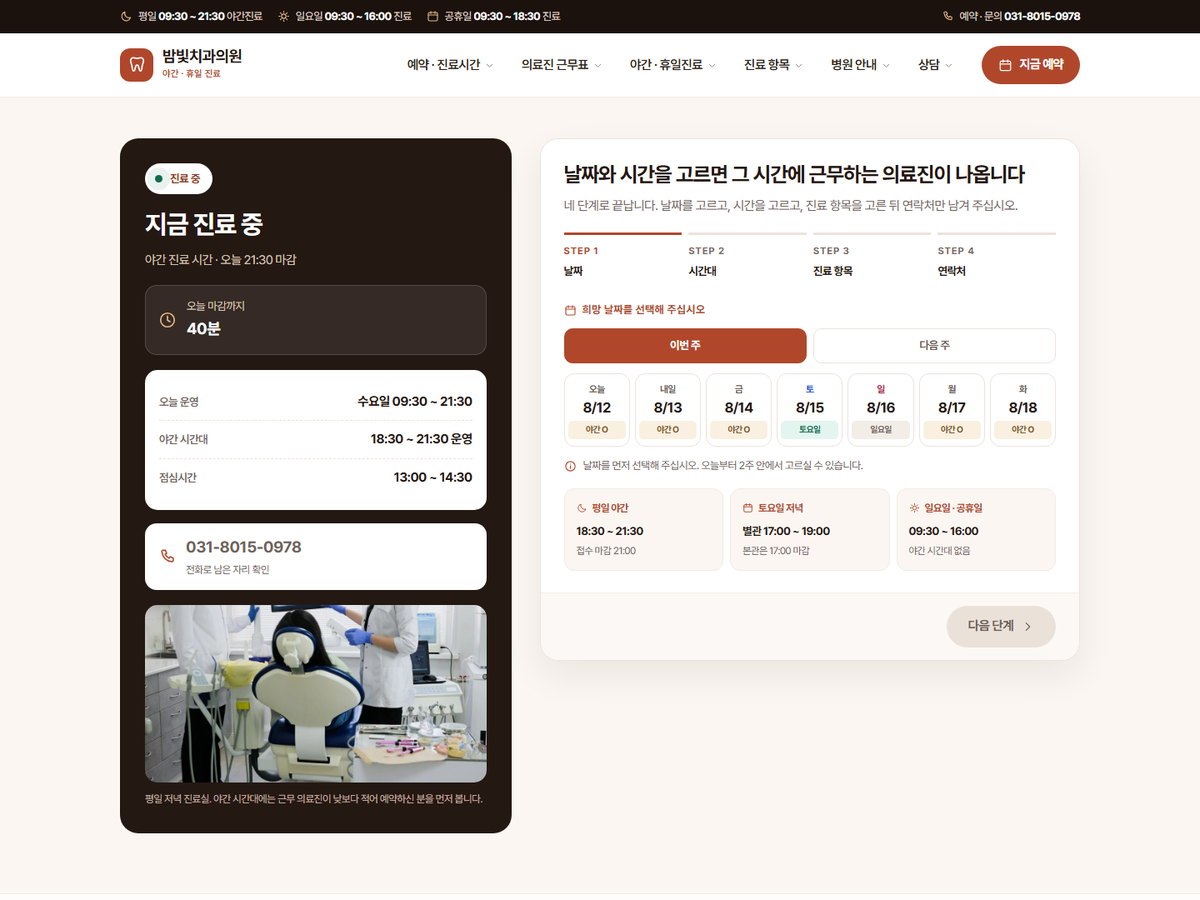Click the 지금 예약 button

(x=1031, y=65)
